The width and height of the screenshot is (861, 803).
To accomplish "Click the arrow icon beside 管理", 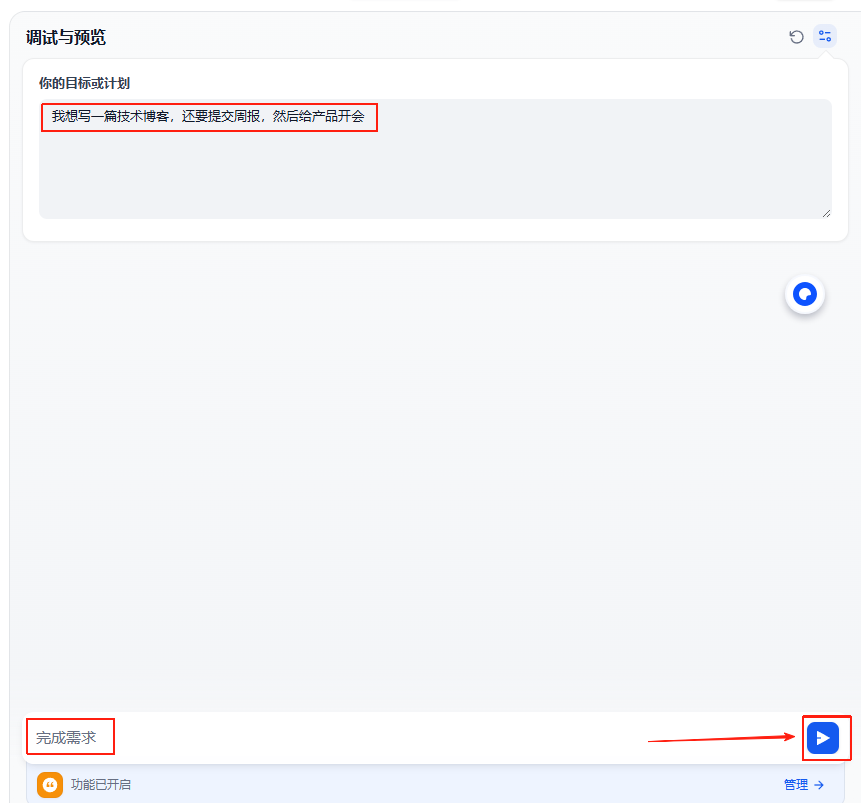I will point(819,785).
